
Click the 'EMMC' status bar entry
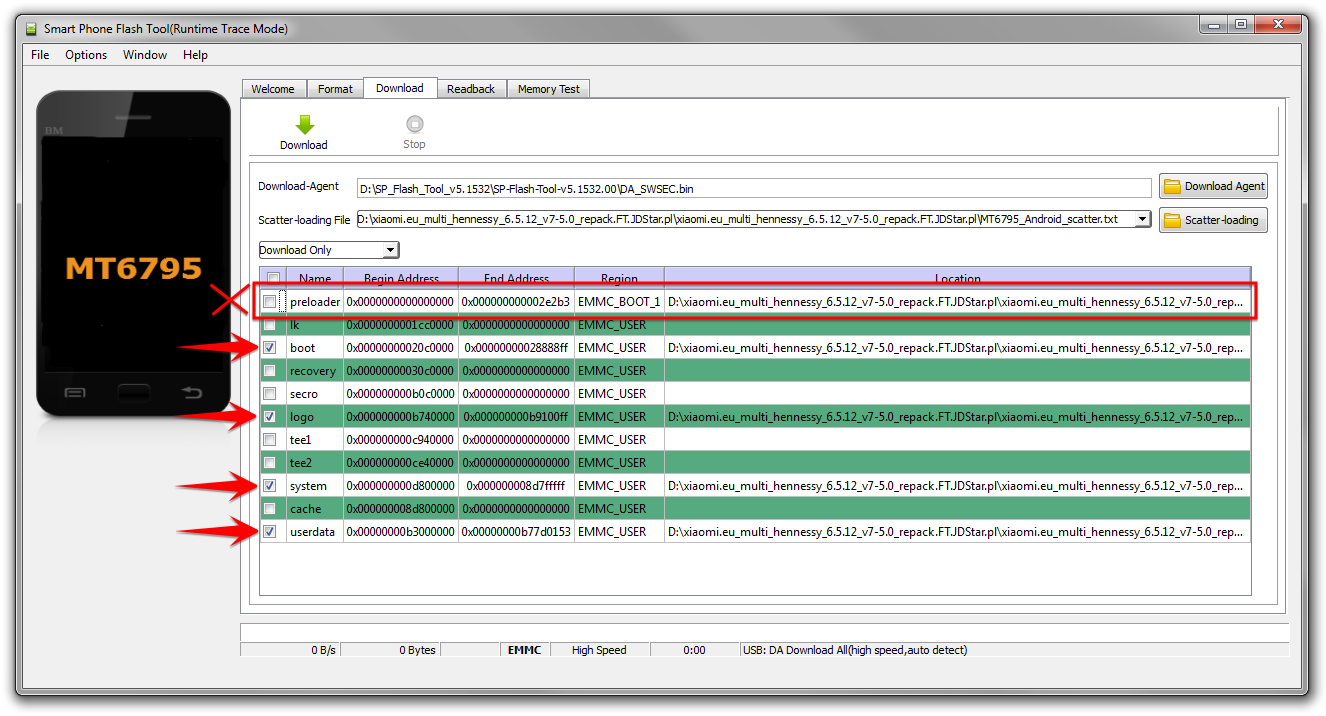click(x=524, y=650)
